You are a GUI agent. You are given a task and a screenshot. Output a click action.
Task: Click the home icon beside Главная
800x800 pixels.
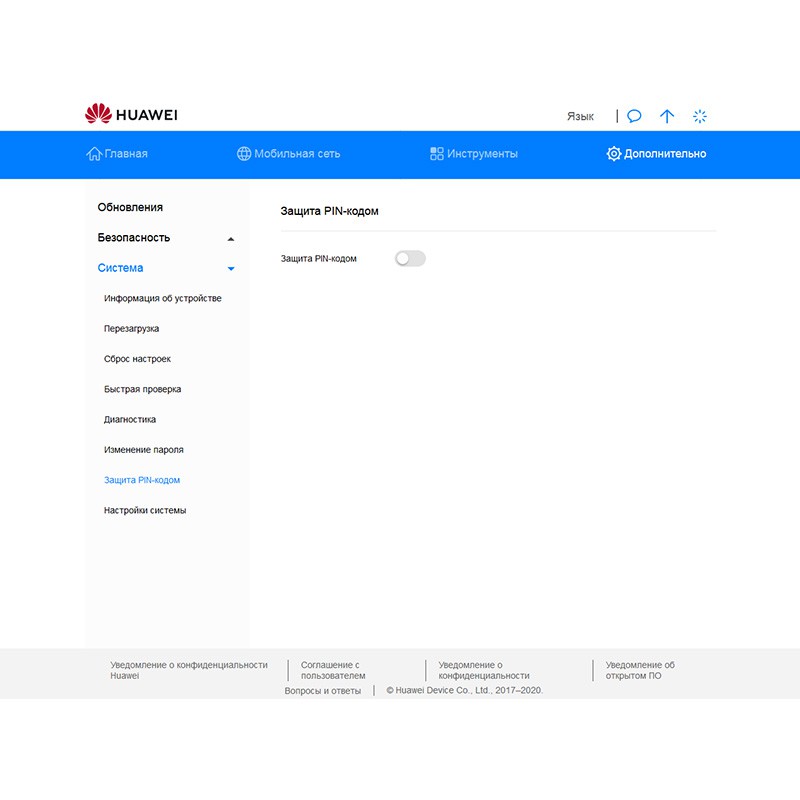[x=94, y=154]
